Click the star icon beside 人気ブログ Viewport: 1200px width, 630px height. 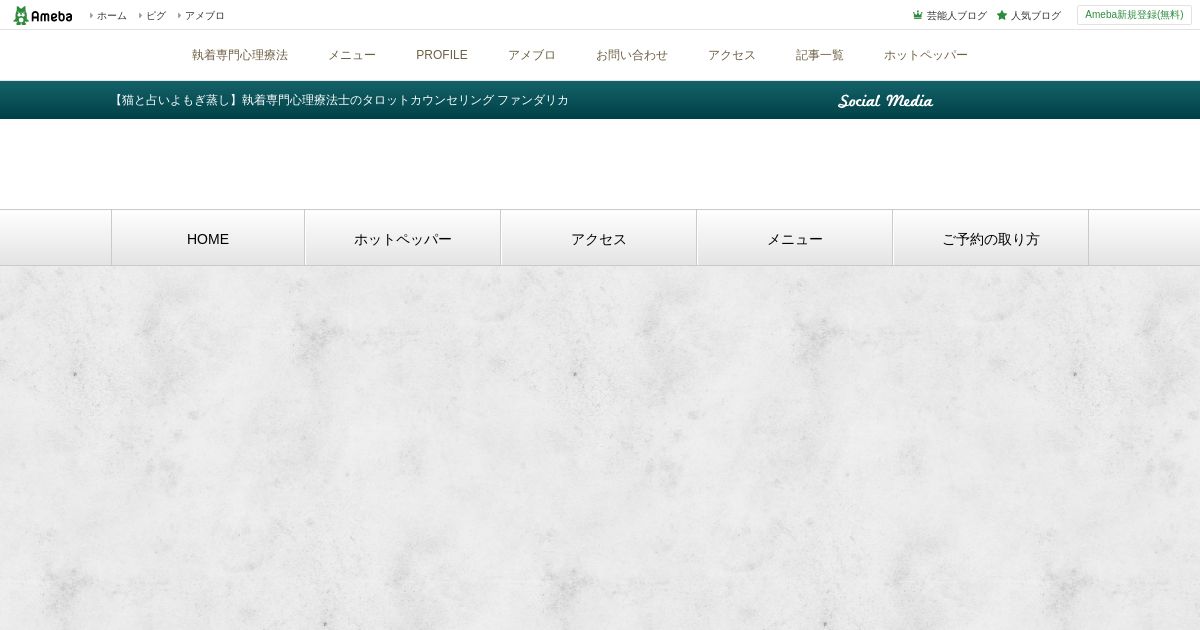click(1002, 15)
